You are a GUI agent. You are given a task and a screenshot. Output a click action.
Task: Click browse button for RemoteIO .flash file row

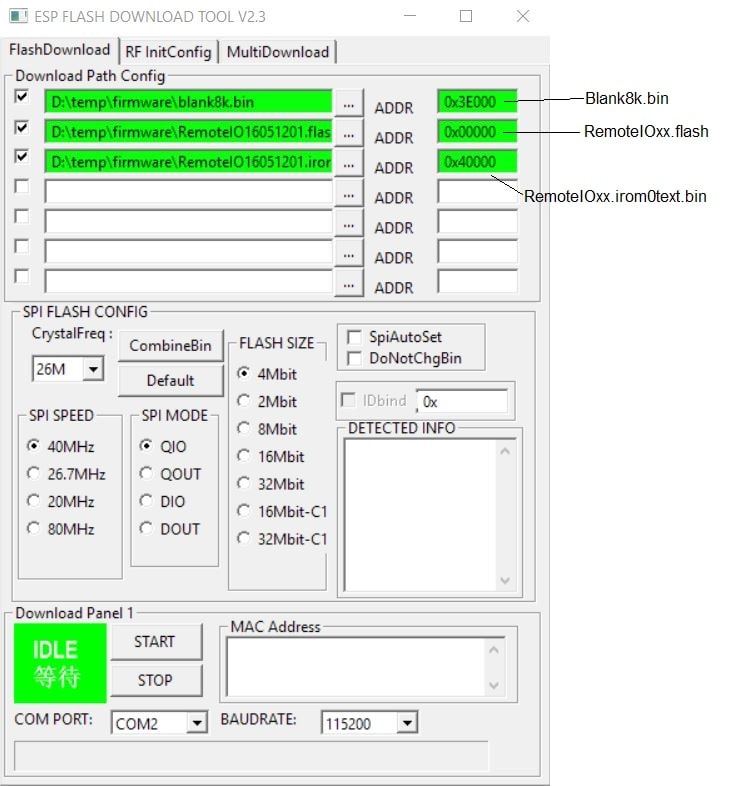[x=347, y=132]
